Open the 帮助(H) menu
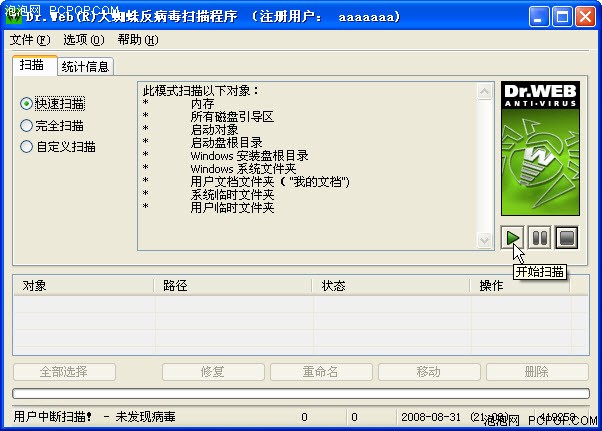 (x=138, y=40)
